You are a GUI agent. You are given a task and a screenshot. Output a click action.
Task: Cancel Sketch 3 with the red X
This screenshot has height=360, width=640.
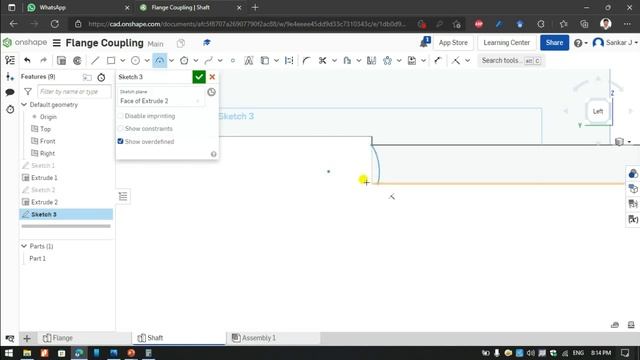coord(212,77)
